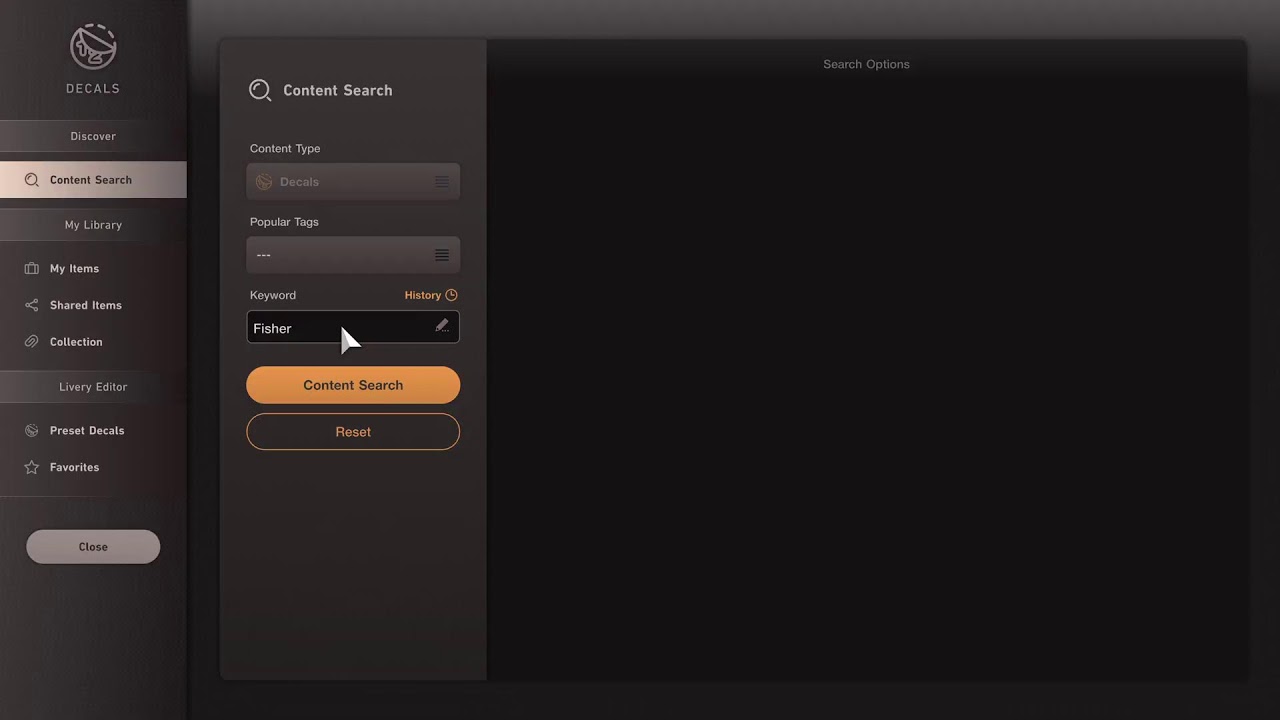
Task: Click the Decals logo icon
Action: [x=93, y=47]
